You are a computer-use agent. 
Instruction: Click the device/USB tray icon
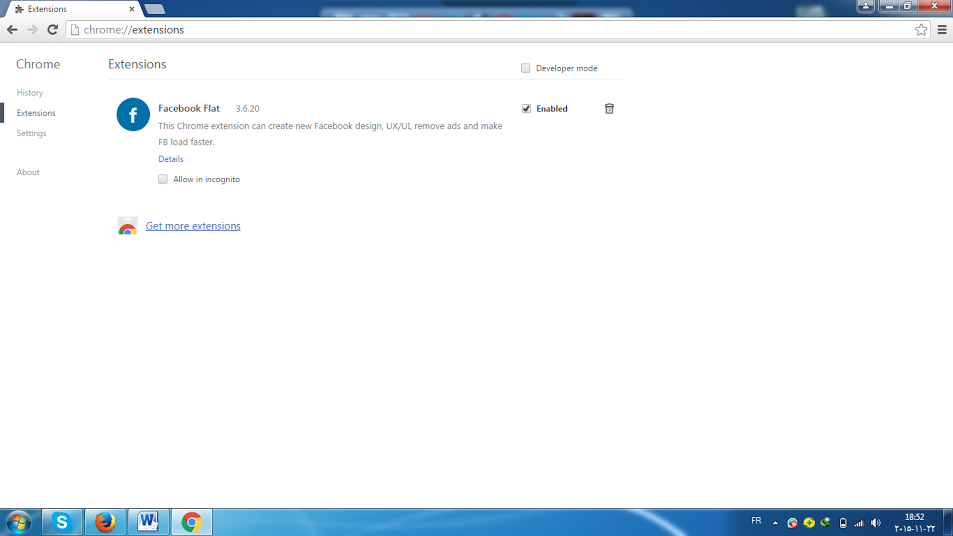pyautogui.click(x=842, y=523)
